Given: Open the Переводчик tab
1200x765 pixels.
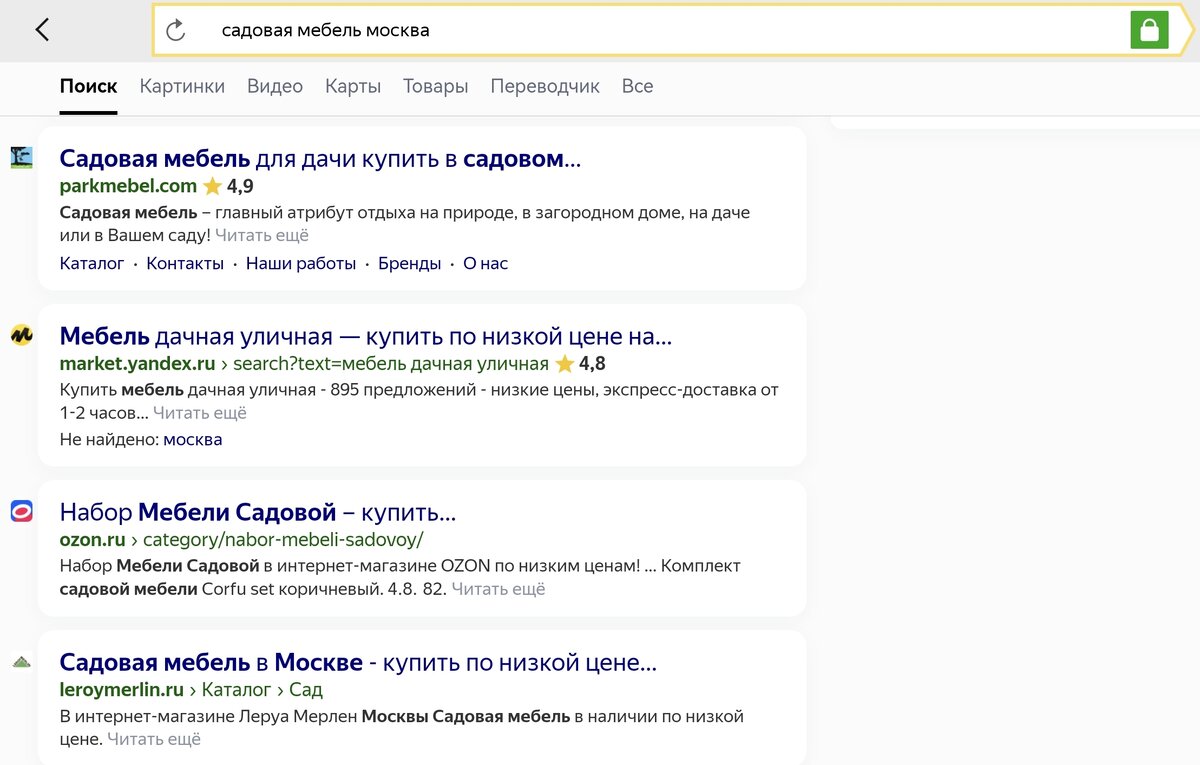Looking at the screenshot, I should click(x=545, y=86).
